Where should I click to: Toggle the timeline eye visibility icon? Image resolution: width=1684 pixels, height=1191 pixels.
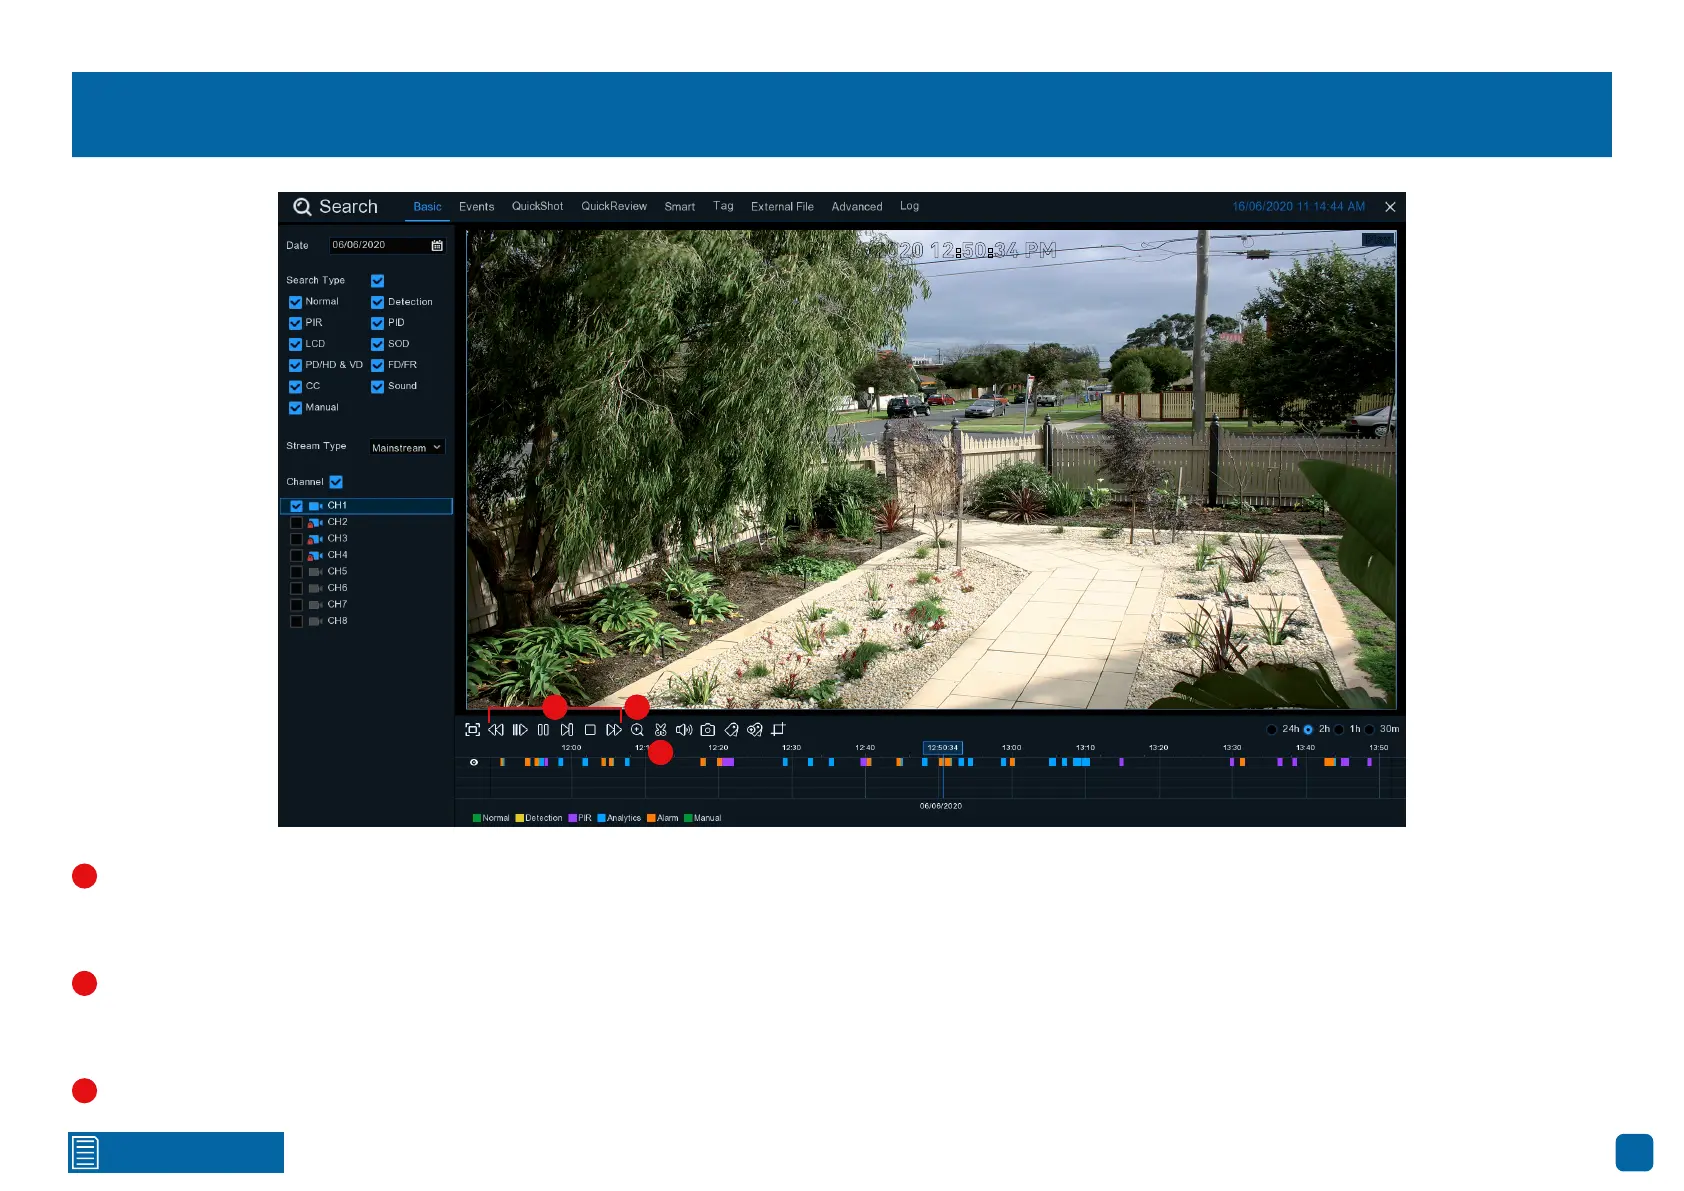(474, 762)
